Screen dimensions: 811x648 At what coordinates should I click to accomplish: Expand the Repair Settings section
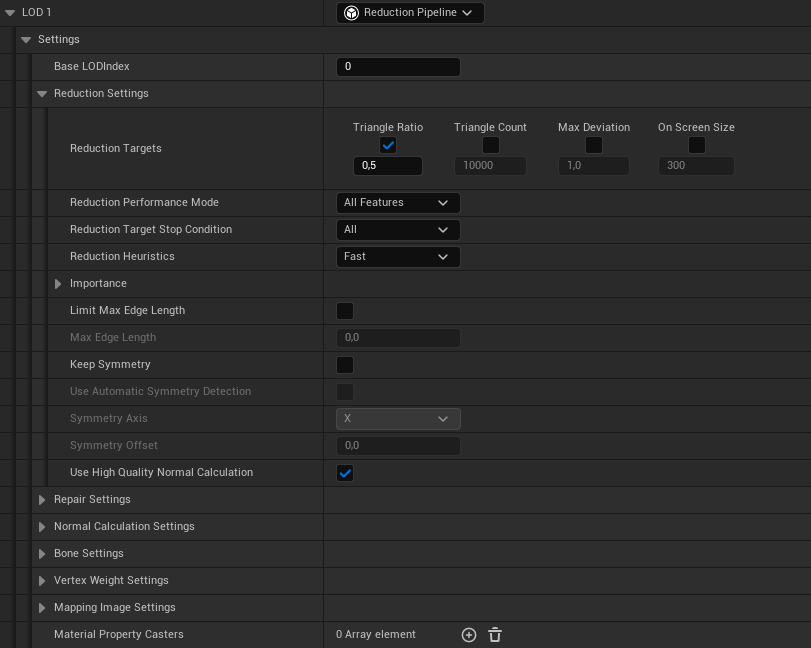(x=41, y=499)
